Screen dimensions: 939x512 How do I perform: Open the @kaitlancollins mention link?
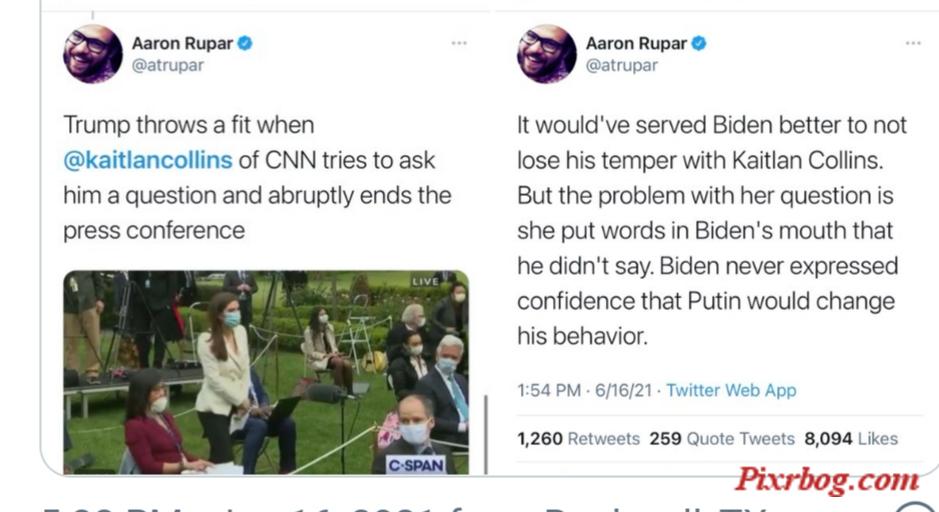pos(147,160)
